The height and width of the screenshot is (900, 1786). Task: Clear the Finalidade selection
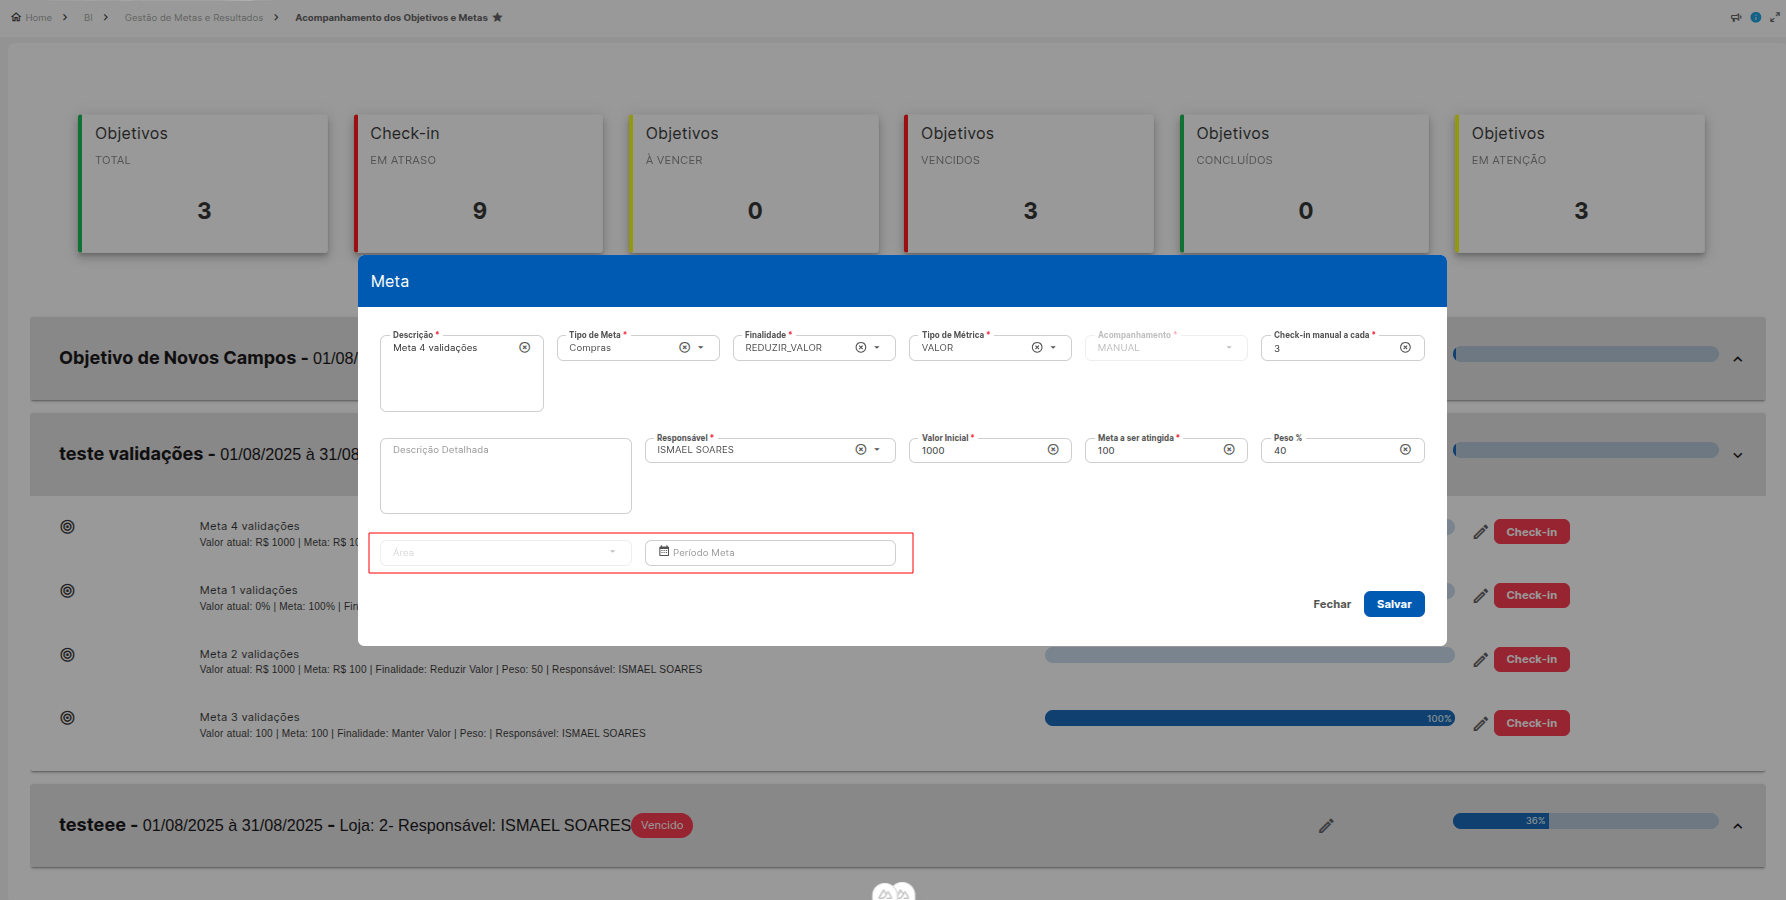(861, 348)
